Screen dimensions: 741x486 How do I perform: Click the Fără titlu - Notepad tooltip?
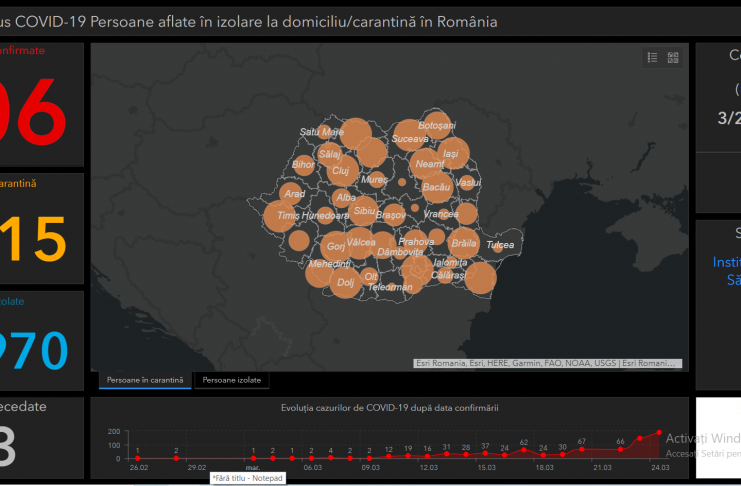tap(247, 478)
